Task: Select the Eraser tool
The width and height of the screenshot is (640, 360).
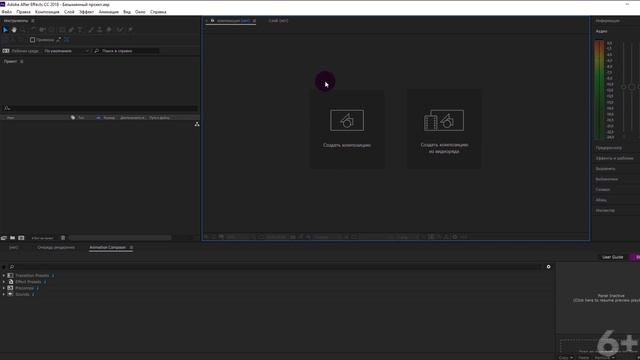Action: pos(109,30)
